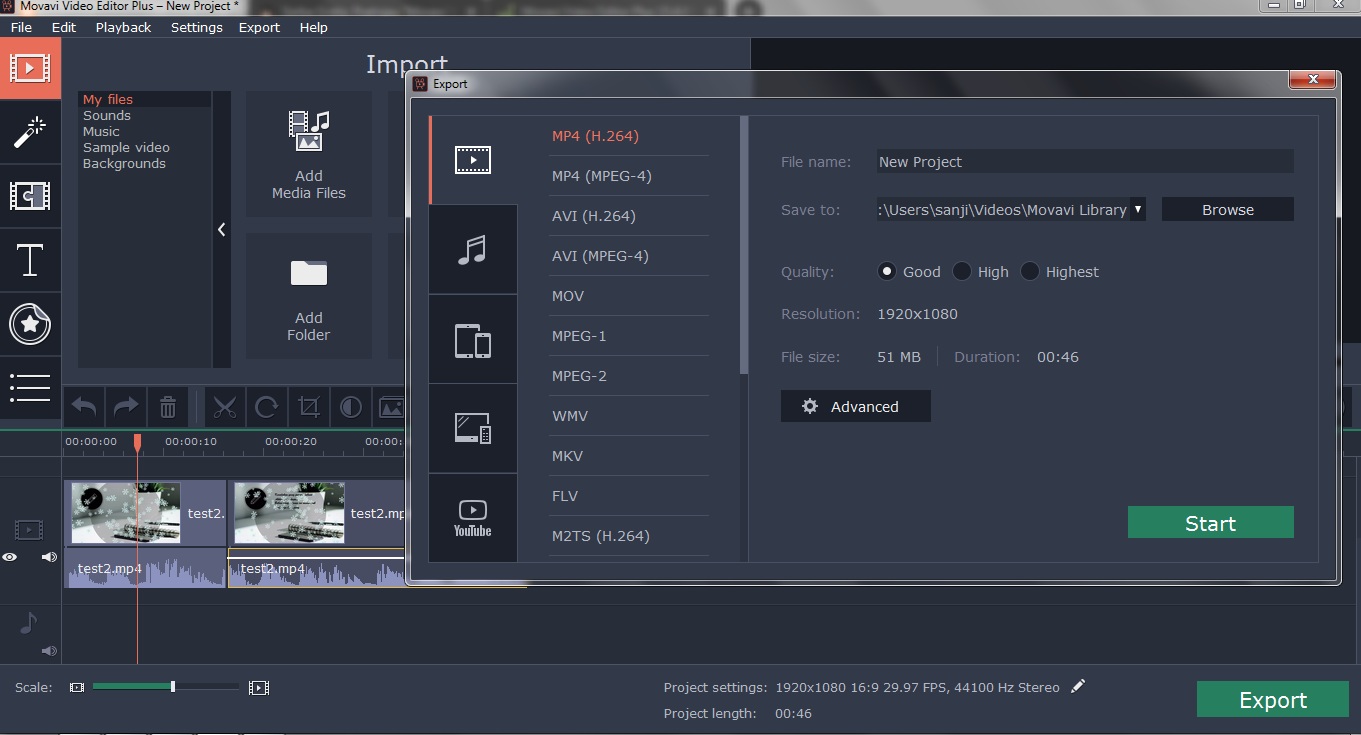Open the Save to path dropdown arrow
The width and height of the screenshot is (1361, 735).
(x=1138, y=210)
